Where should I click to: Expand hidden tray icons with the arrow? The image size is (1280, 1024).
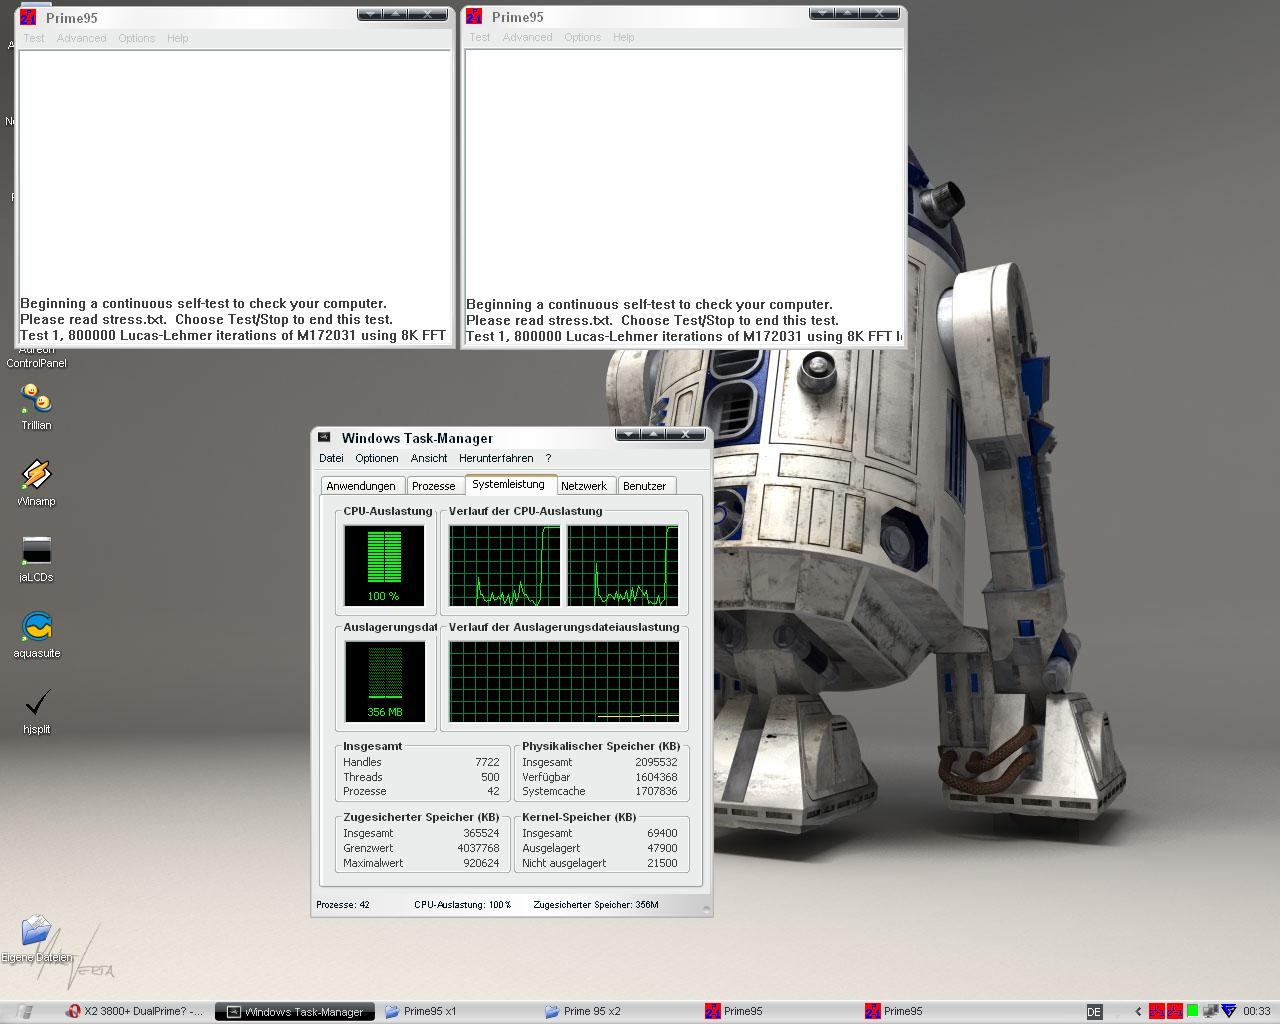pos(1138,1011)
